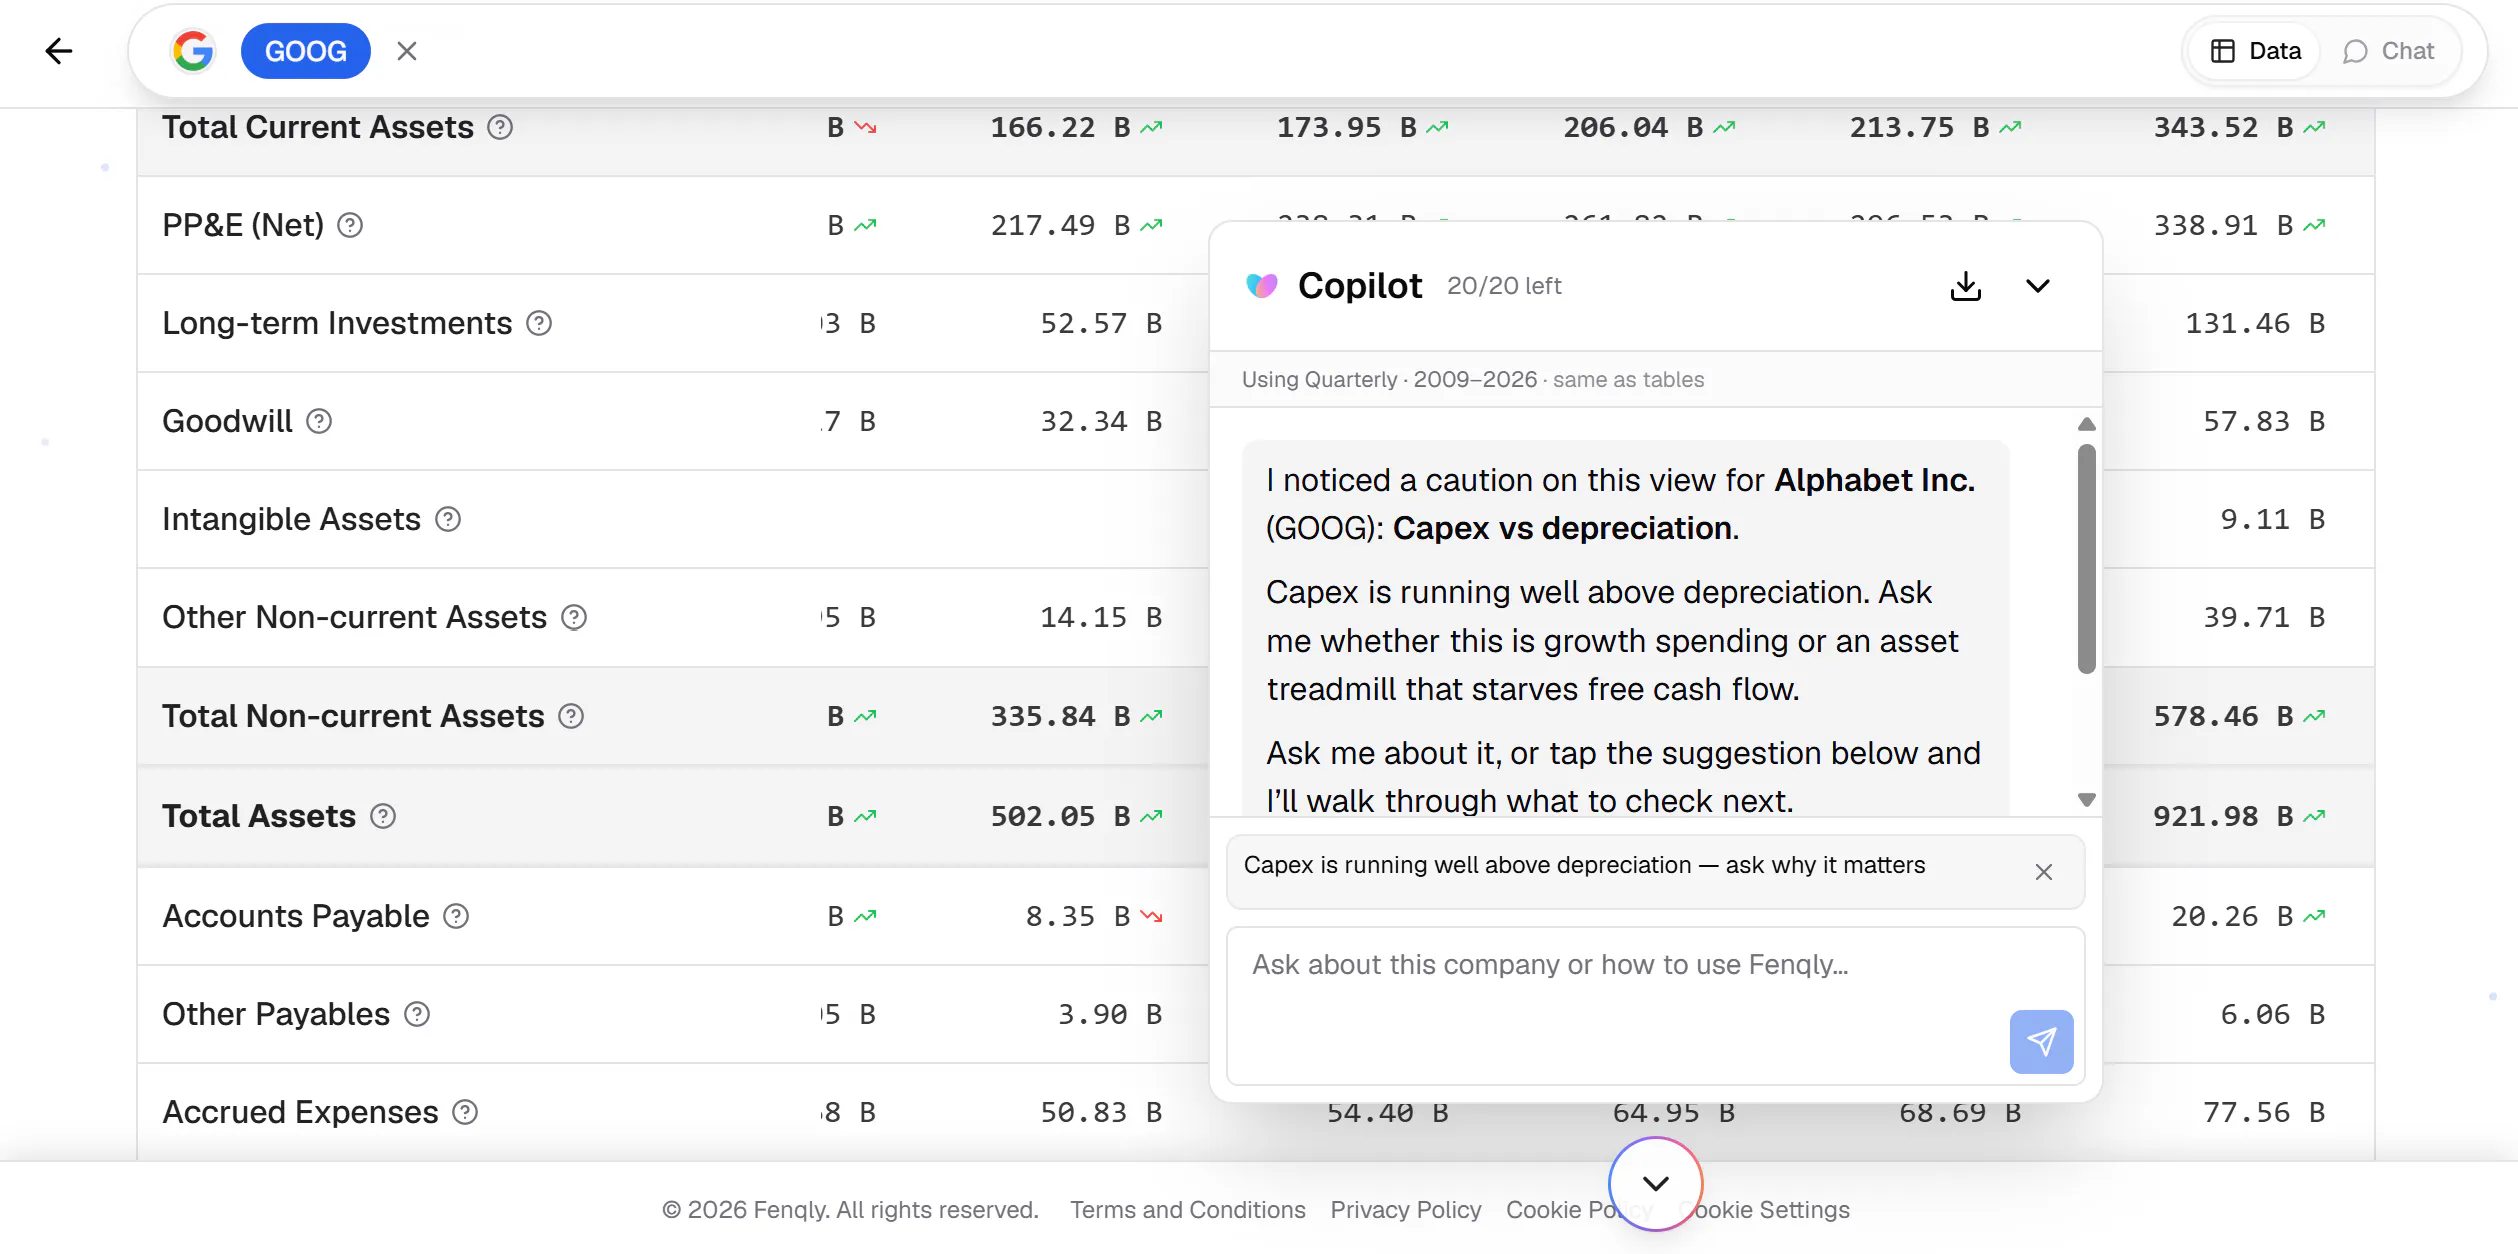Remove the GOOG ticker chip
Viewport: 2518px width, 1254px height.
pos(407,51)
